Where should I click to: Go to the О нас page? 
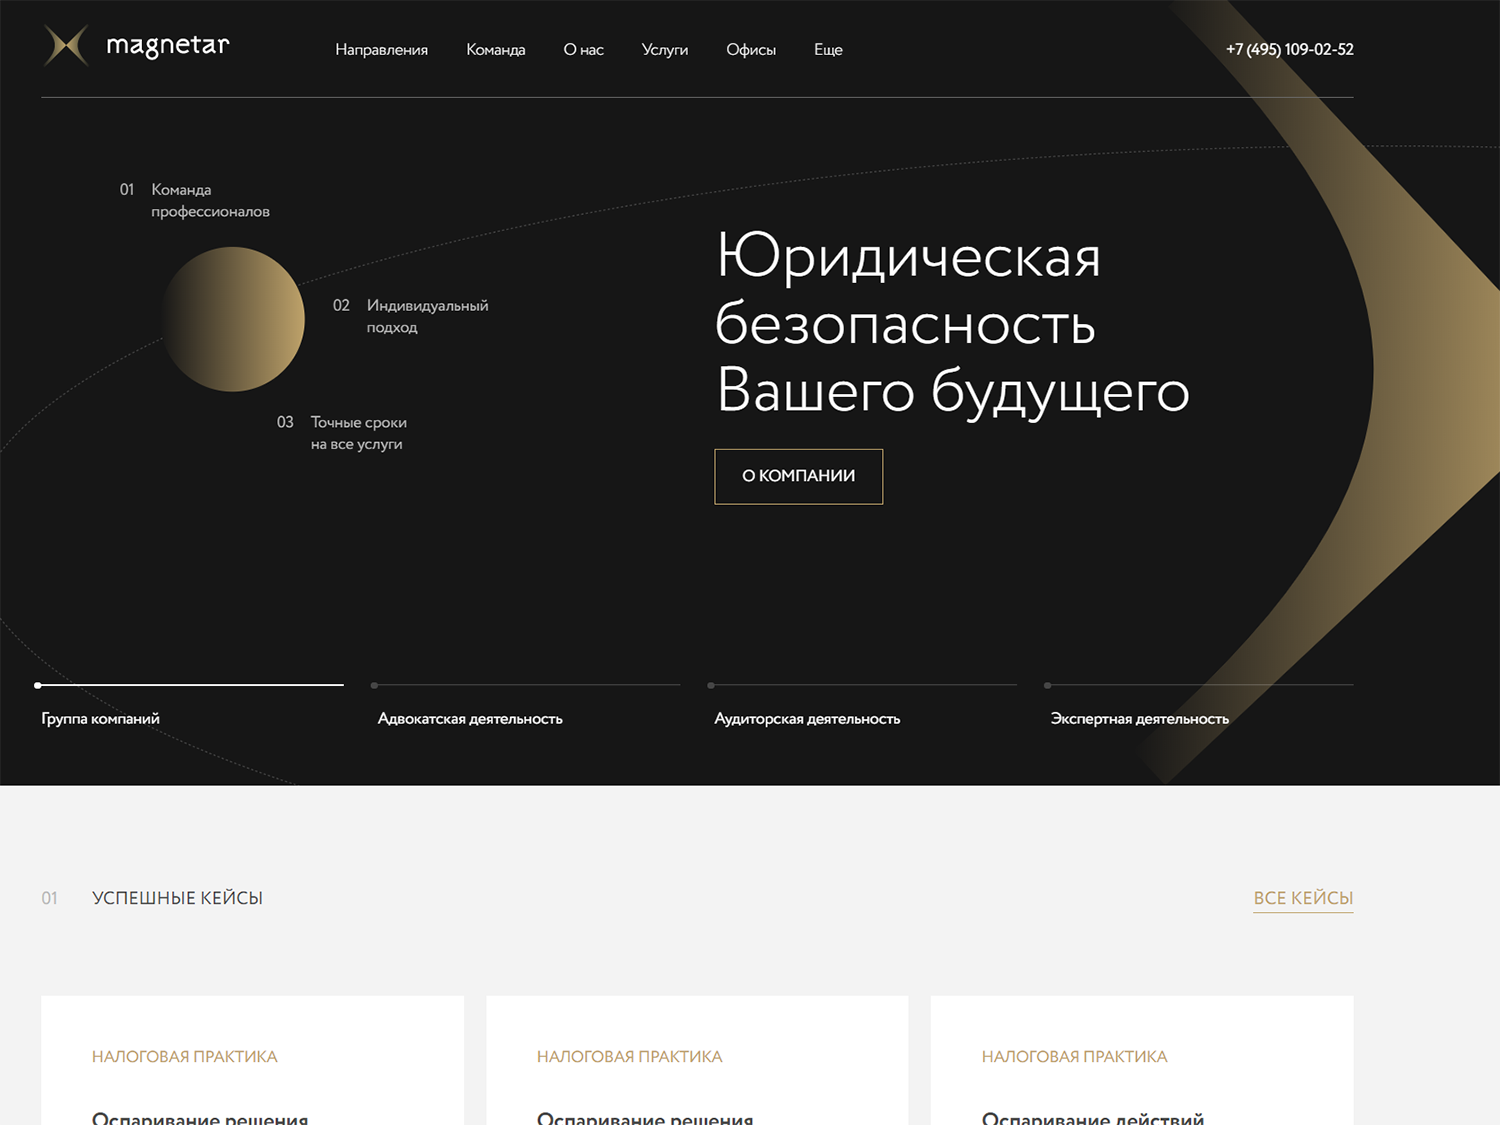pos(583,50)
